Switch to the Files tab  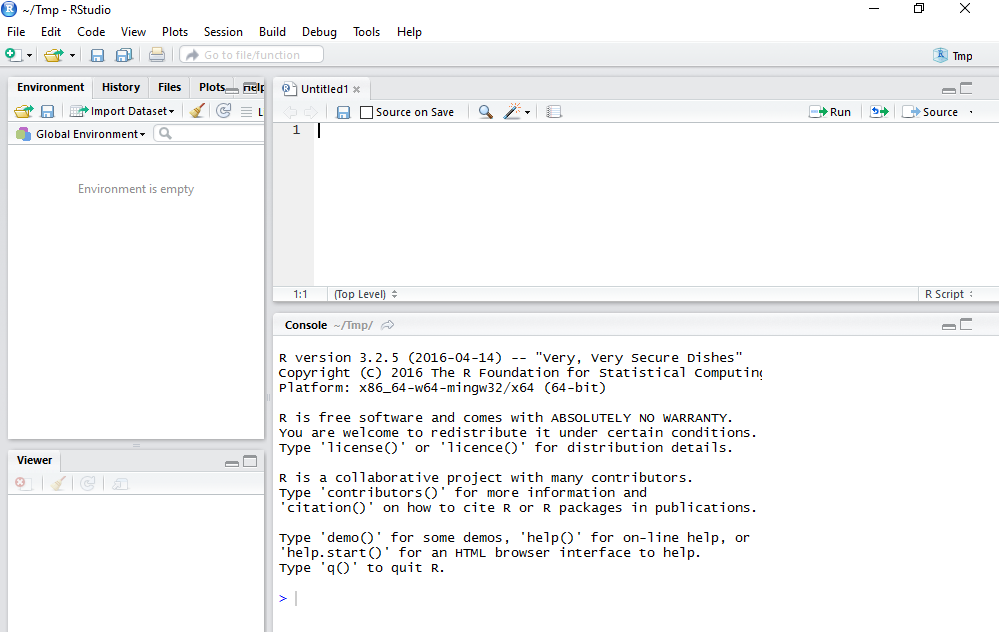[x=169, y=87]
